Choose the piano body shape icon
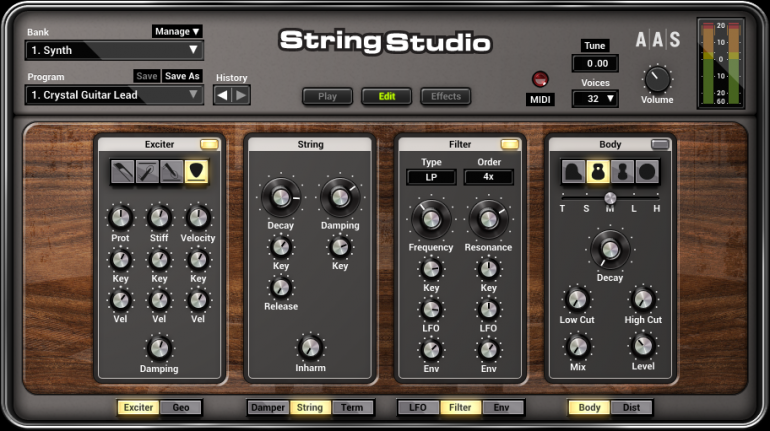770x431 pixels. pos(574,172)
